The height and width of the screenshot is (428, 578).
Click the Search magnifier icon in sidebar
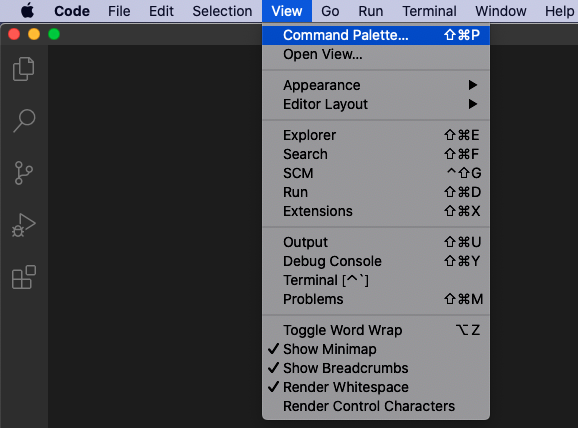[x=24, y=121]
